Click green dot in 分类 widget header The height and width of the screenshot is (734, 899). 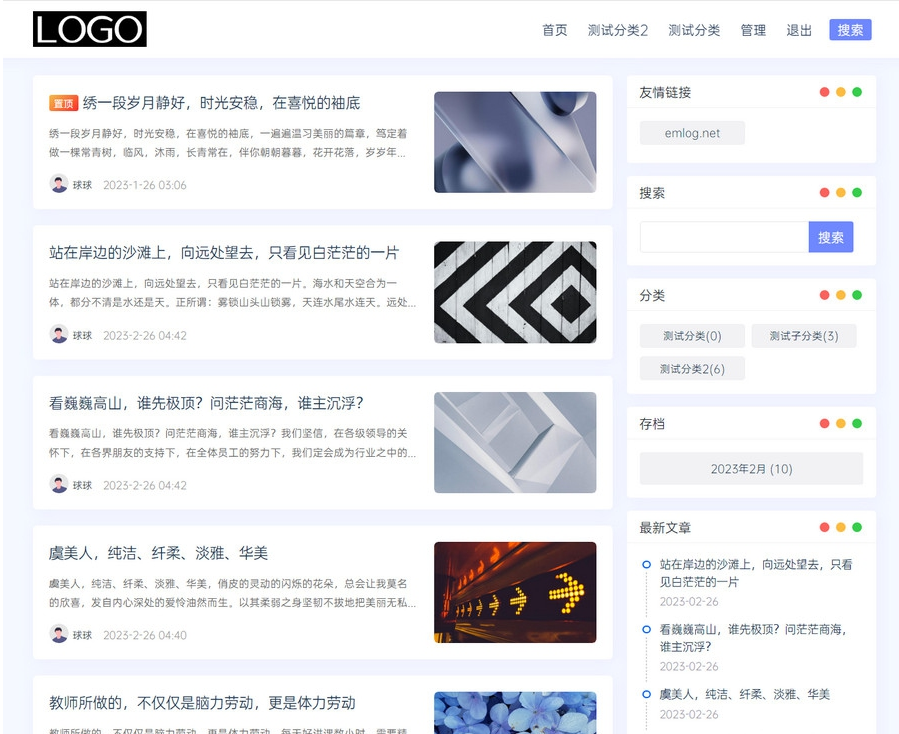[857, 295]
